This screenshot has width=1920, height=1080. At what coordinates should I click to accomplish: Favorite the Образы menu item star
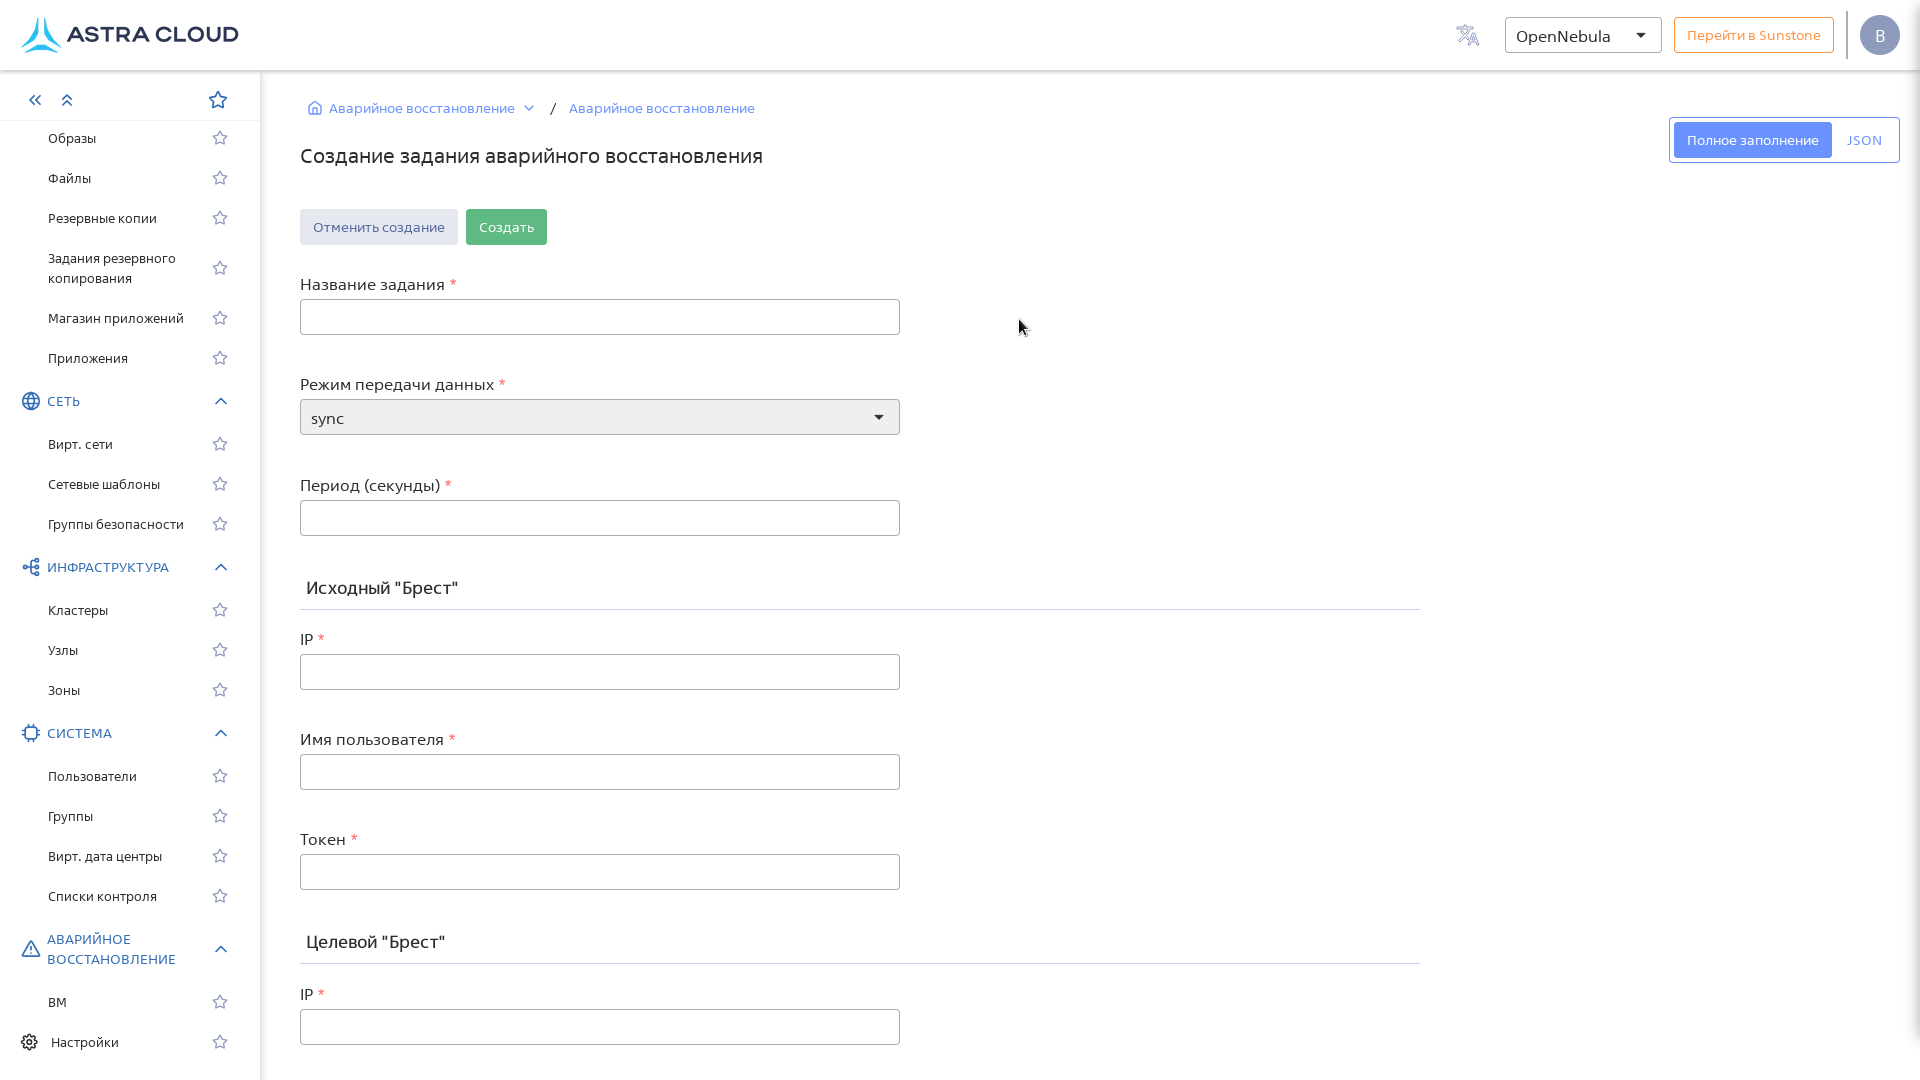click(x=220, y=138)
